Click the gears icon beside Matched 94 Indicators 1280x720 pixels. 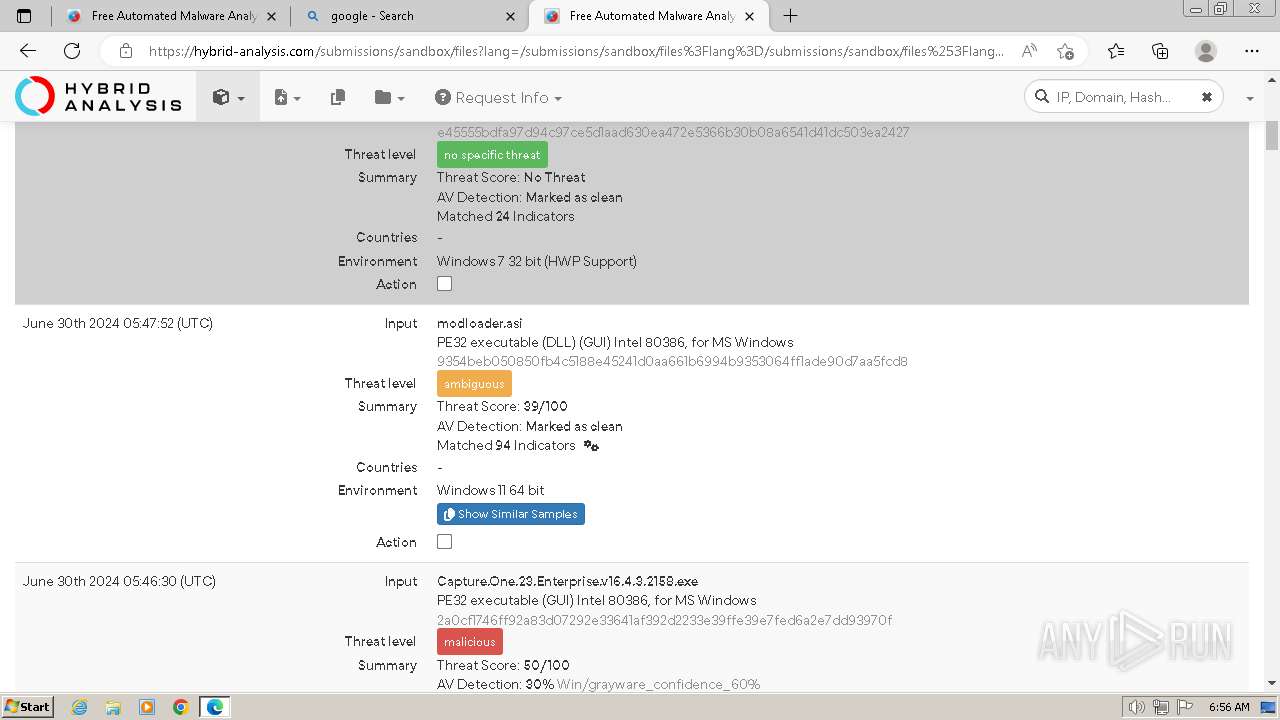(x=591, y=446)
